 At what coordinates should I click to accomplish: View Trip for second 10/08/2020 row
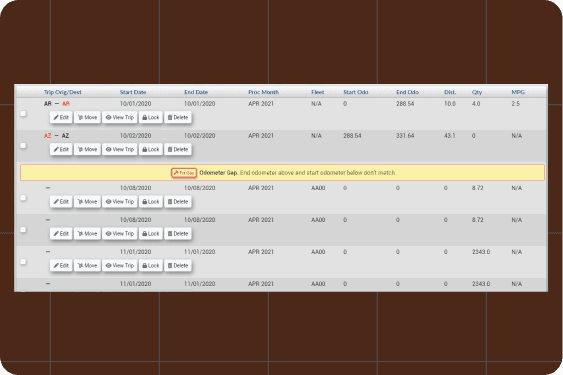120,234
